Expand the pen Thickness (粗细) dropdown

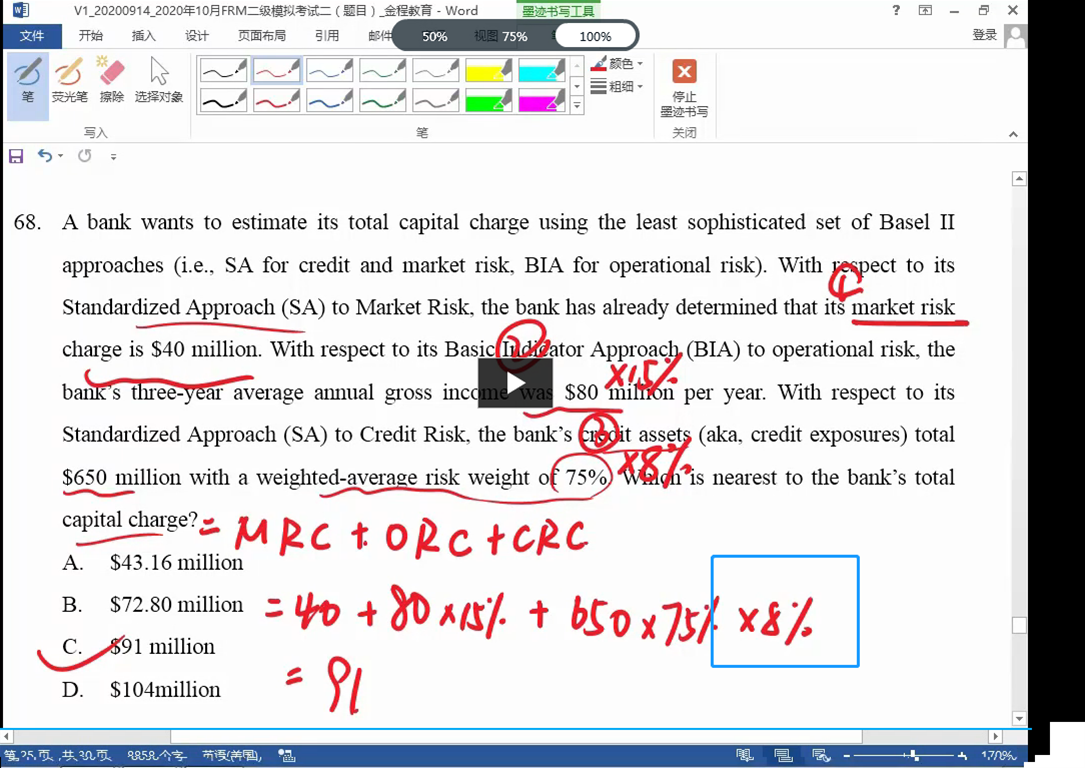coord(618,87)
